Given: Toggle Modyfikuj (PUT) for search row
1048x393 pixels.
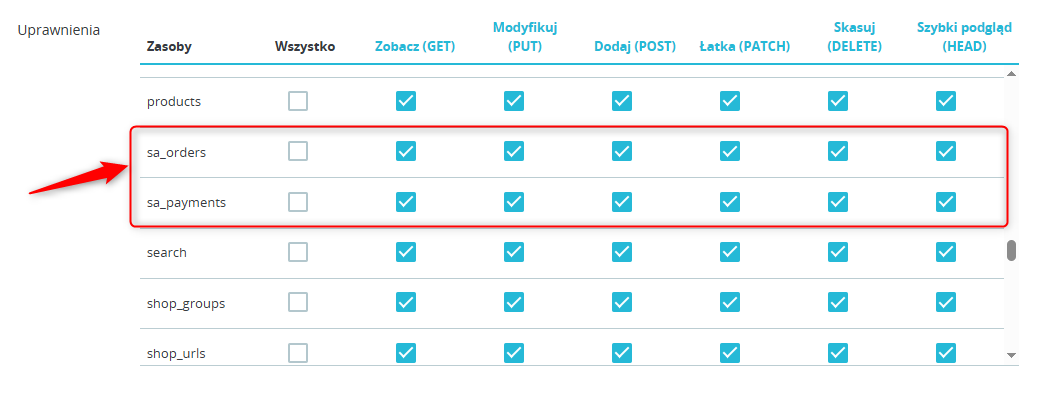Looking at the screenshot, I should coord(514,252).
